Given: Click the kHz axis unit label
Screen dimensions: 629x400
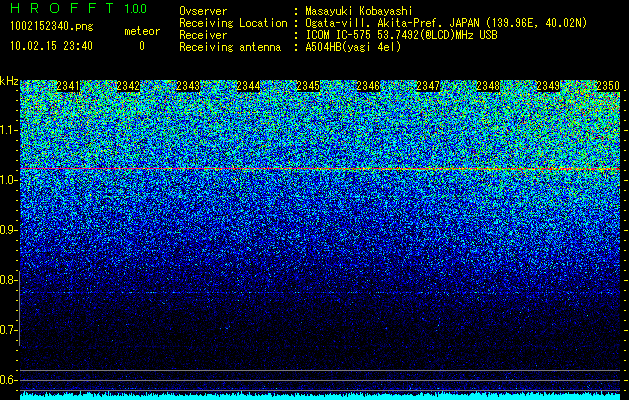Looking at the screenshot, I should [9, 81].
